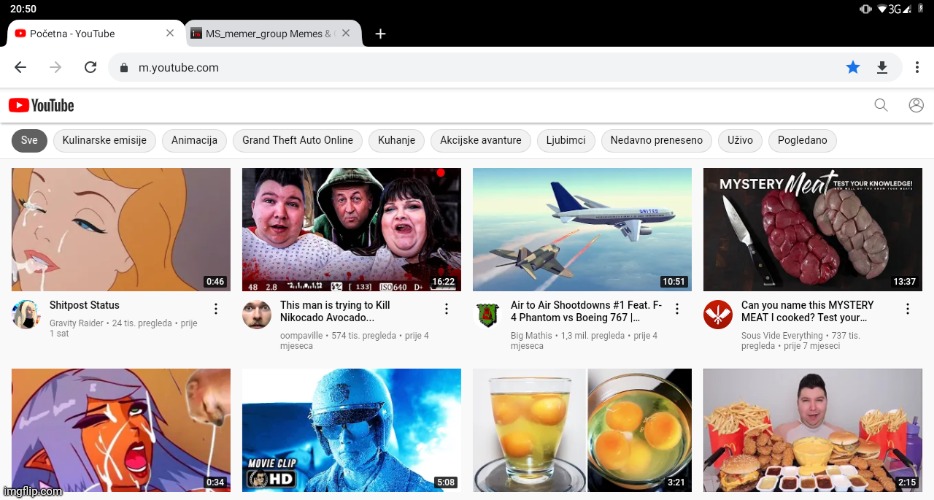Open Big Mathis channel avatar
The image size is (934, 500).
pos(487,314)
